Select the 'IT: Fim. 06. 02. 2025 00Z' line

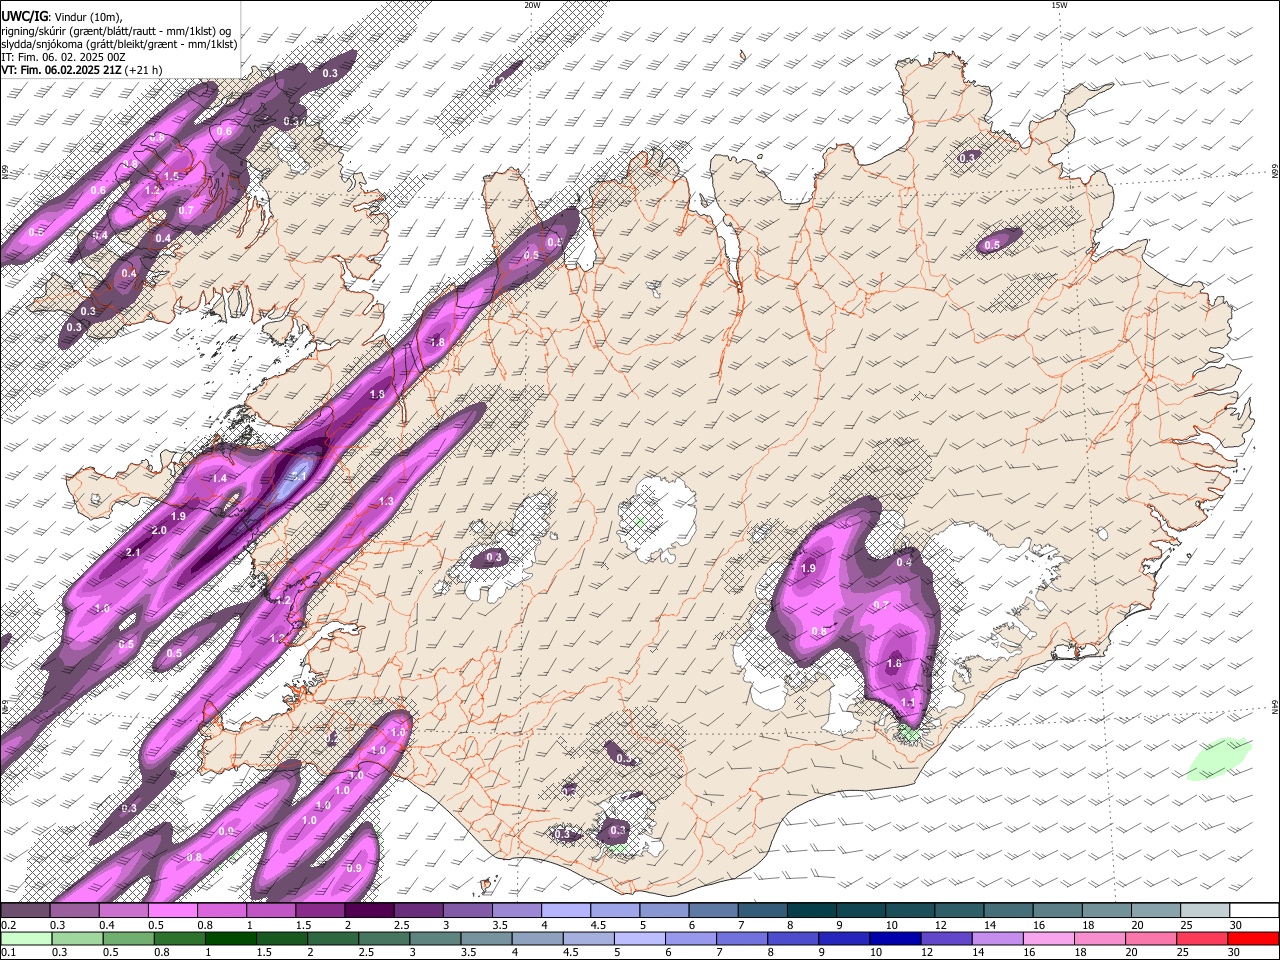click(64, 57)
